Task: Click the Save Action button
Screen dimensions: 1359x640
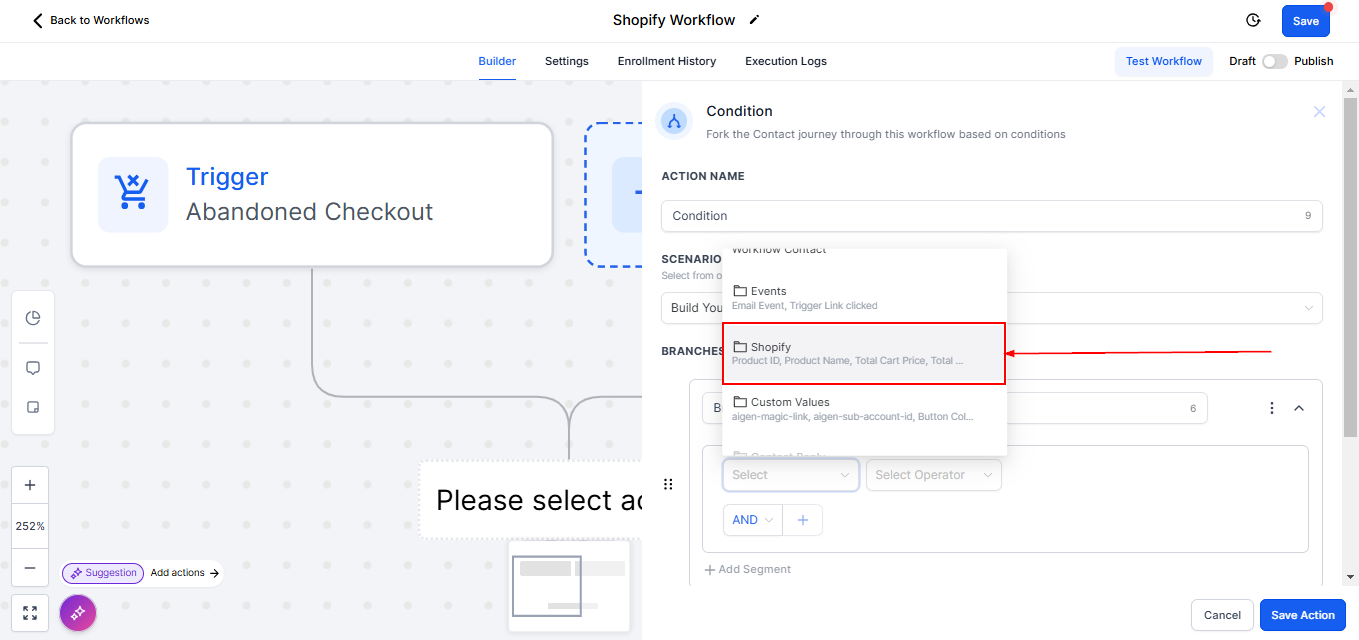Action: pos(1302,615)
